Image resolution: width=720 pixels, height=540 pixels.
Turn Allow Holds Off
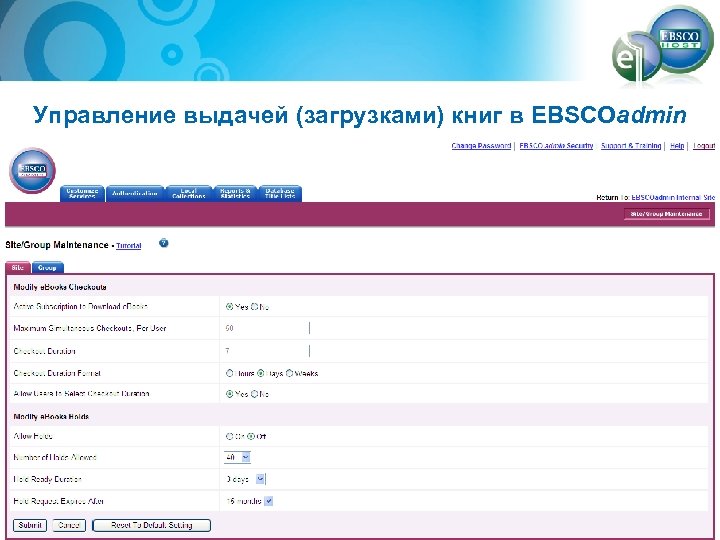point(251,436)
